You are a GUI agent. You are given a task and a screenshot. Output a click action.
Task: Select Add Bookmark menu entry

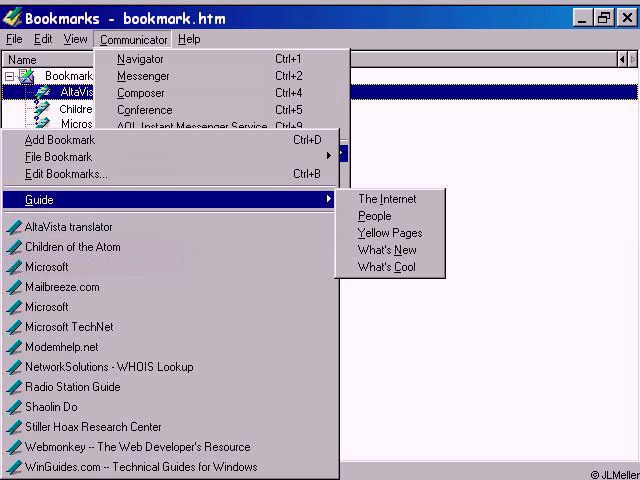[171, 140]
